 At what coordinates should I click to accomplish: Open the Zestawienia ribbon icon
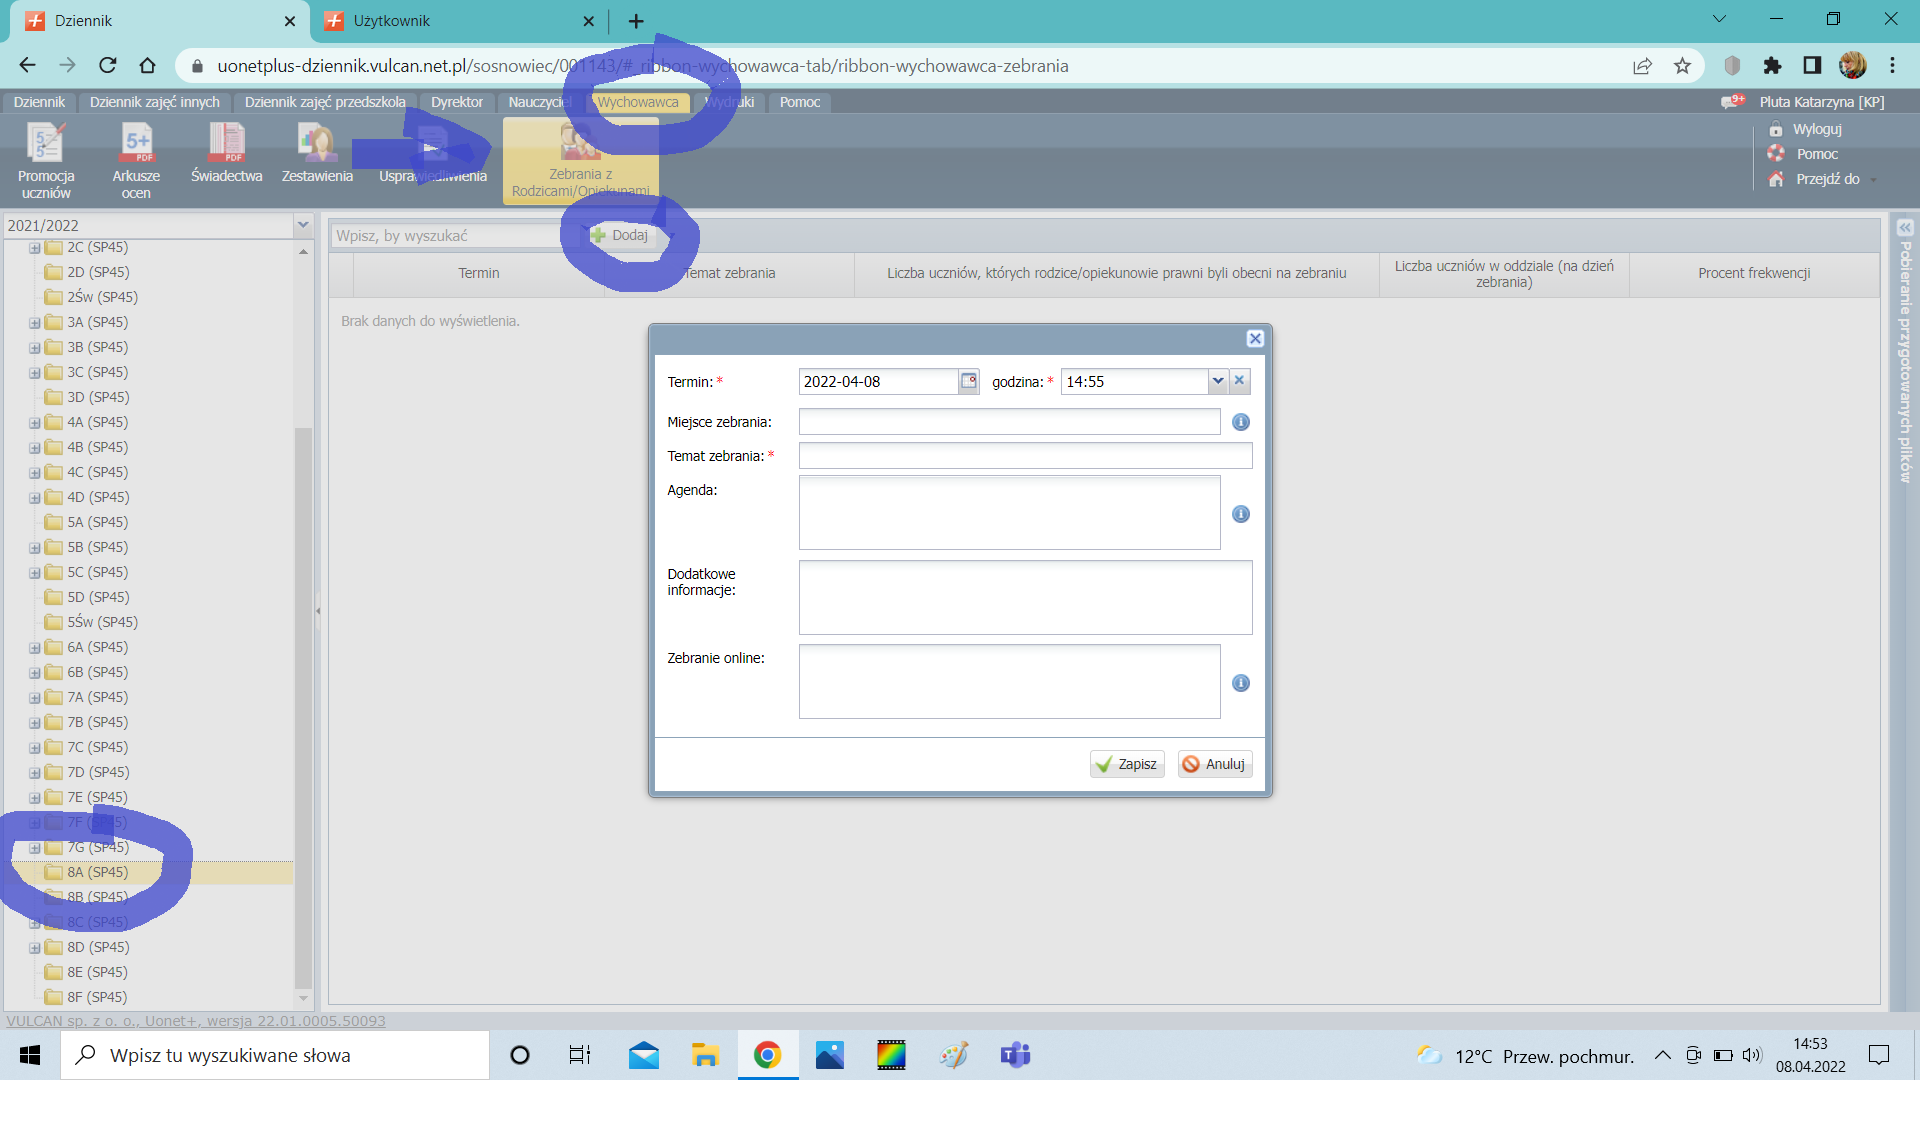(317, 143)
